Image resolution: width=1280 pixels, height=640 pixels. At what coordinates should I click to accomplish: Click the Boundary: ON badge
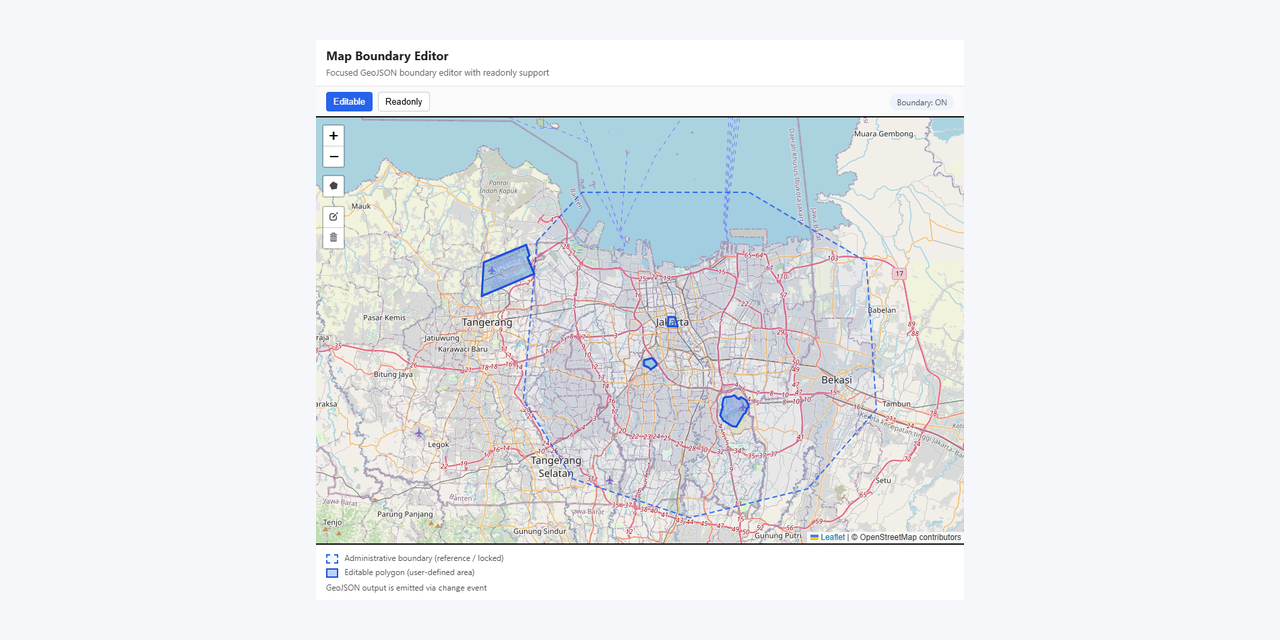[x=922, y=102]
